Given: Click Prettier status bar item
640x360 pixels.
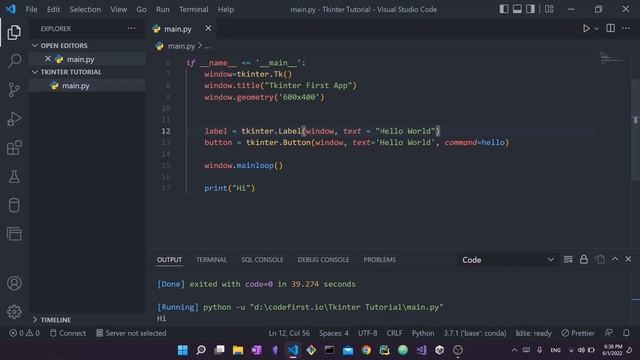Looking at the screenshot, I should click(578, 333).
